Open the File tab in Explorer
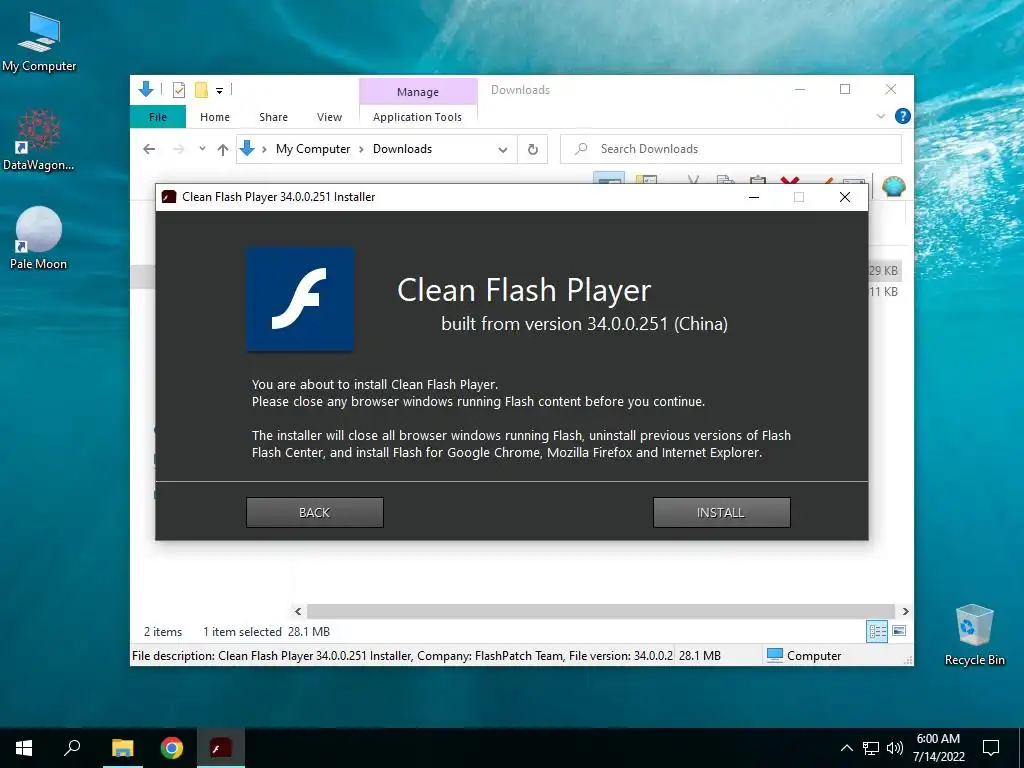The image size is (1024, 768). pos(158,117)
